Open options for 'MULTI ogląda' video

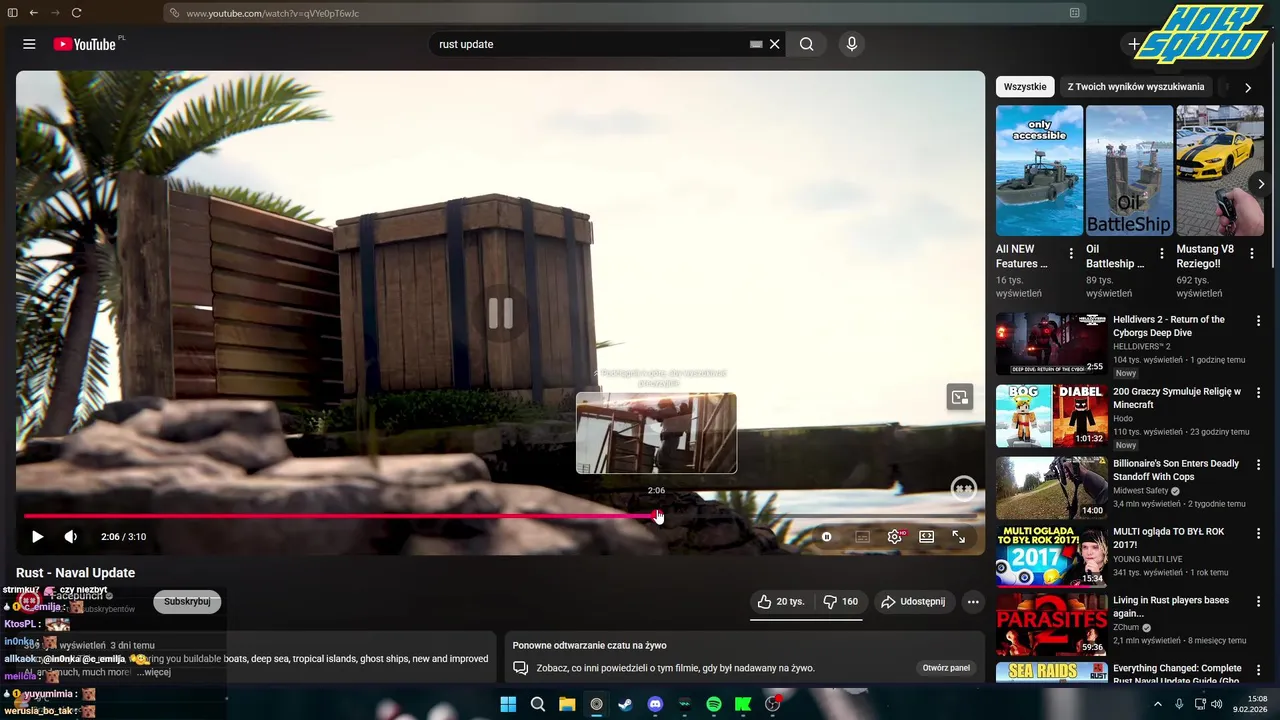(x=1258, y=533)
